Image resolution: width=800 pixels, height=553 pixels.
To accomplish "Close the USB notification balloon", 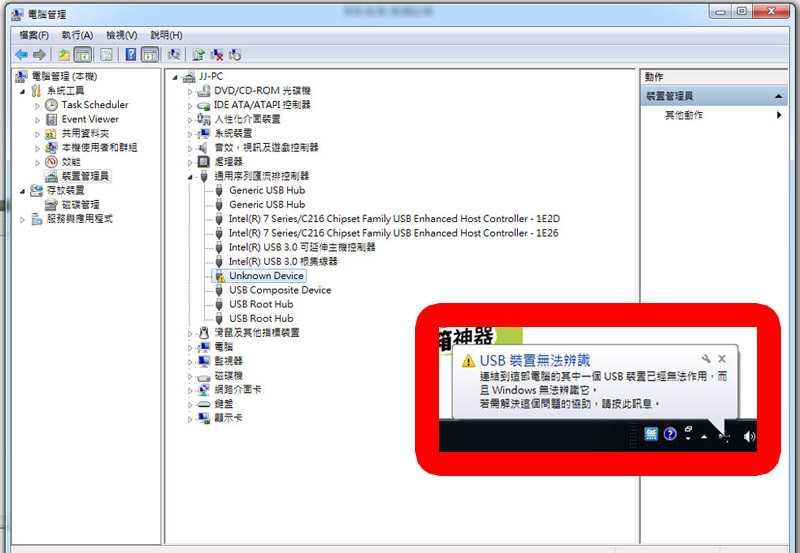I will [x=722, y=359].
